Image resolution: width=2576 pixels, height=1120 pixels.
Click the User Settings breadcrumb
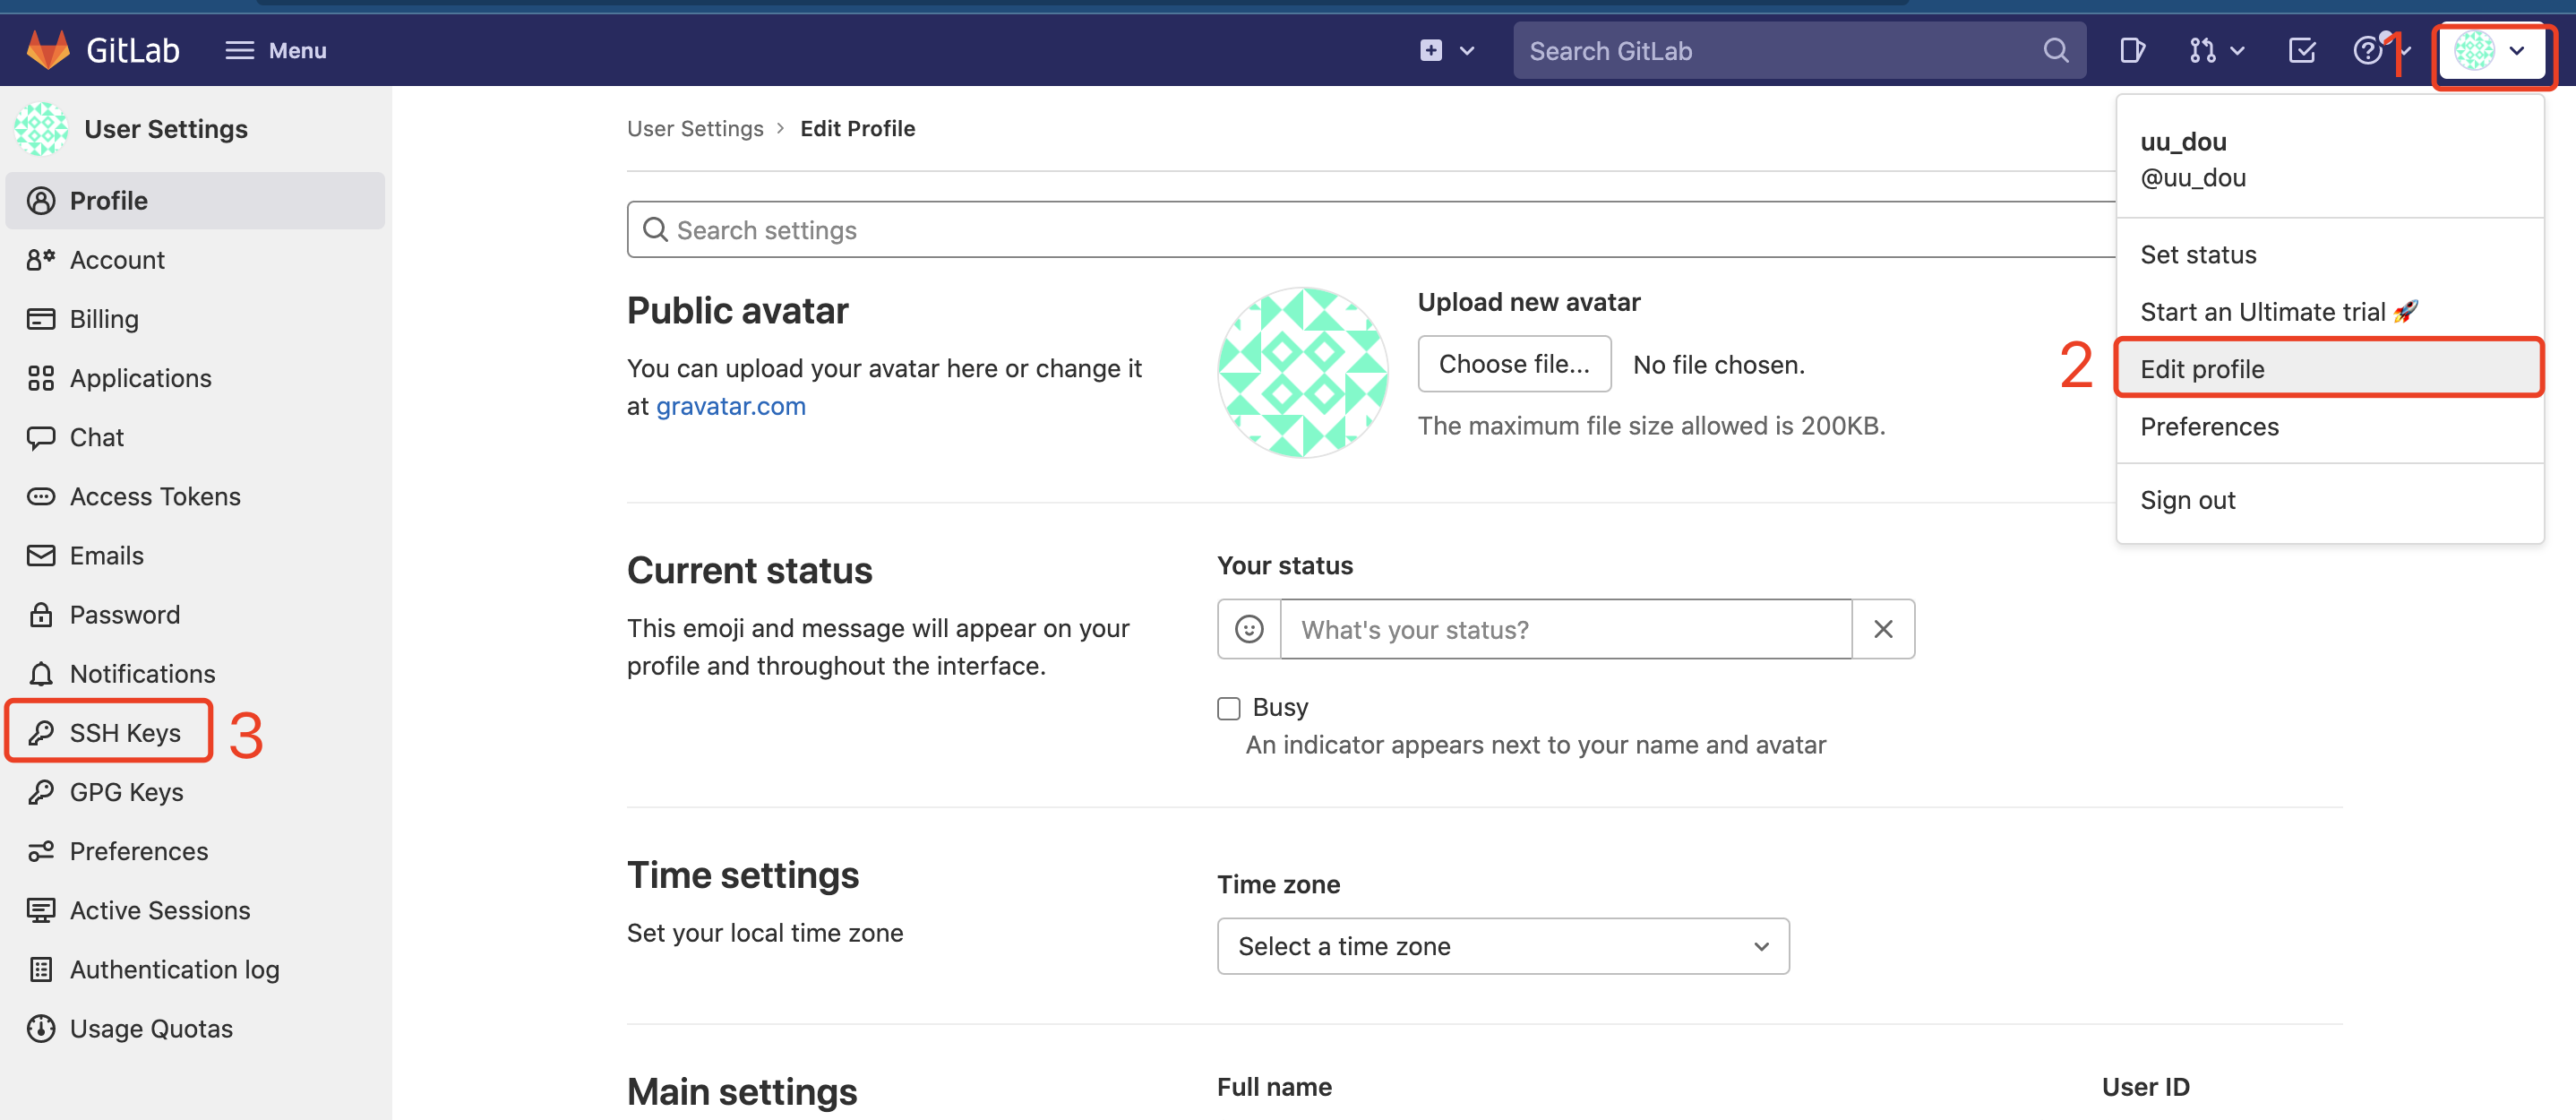(695, 128)
